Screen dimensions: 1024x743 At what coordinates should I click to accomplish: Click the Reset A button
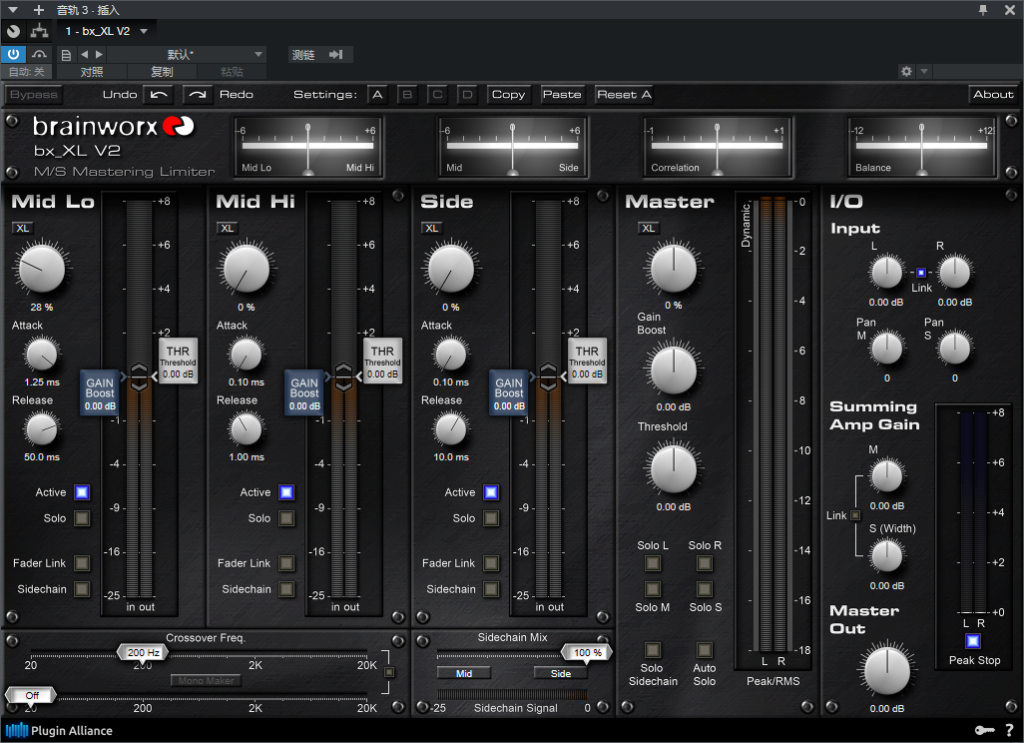[624, 95]
